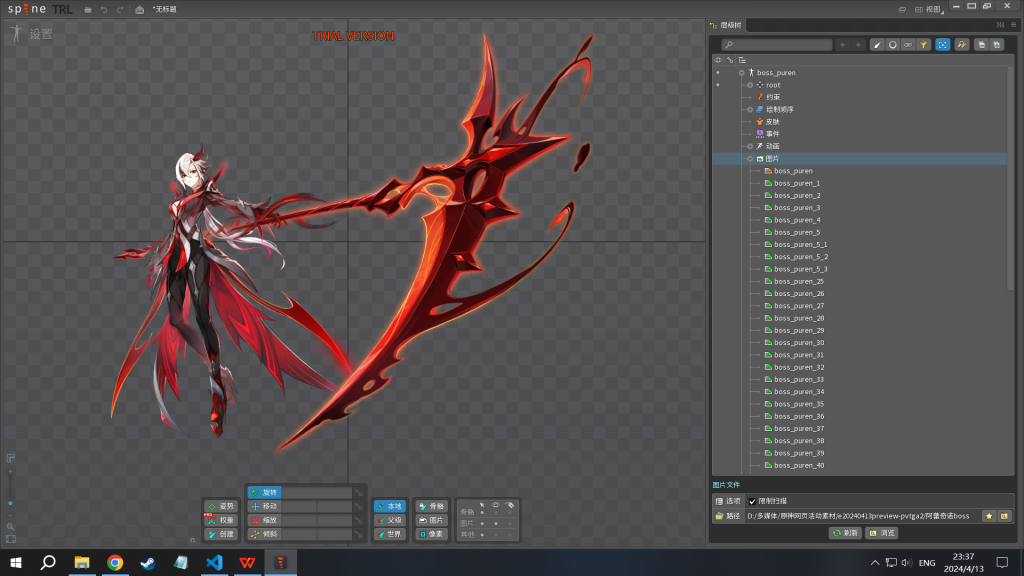Click the 选项 (Options) label
The height and width of the screenshot is (576, 1024).
(728, 502)
